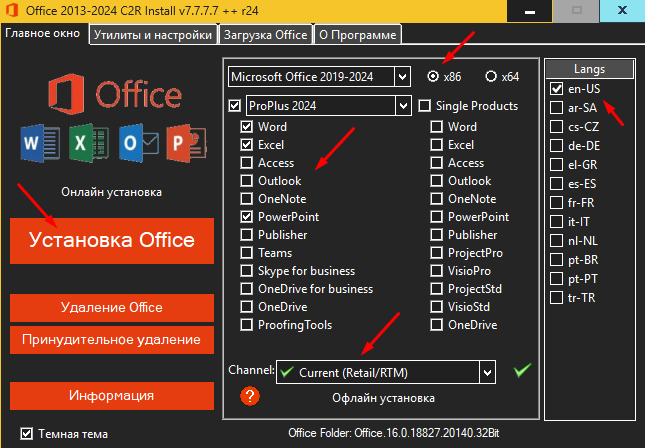The height and width of the screenshot is (448, 645).
Task: Click the Langs header button
Action: pyautogui.click(x=589, y=69)
